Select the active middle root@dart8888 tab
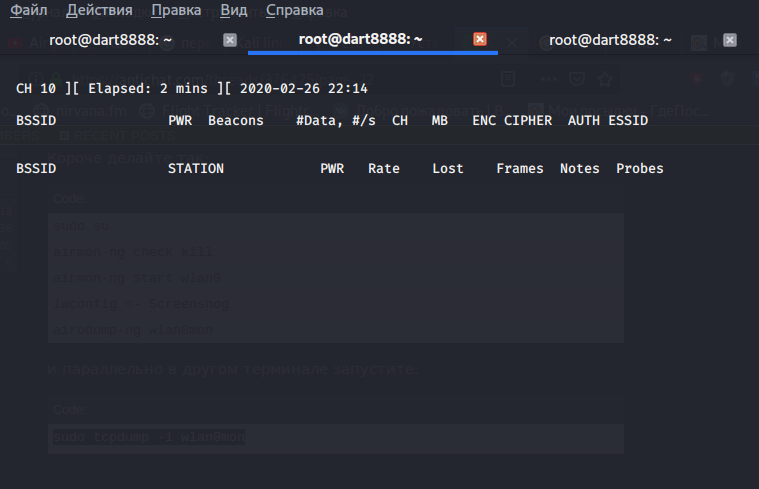This screenshot has width=759, height=489. pos(360,39)
